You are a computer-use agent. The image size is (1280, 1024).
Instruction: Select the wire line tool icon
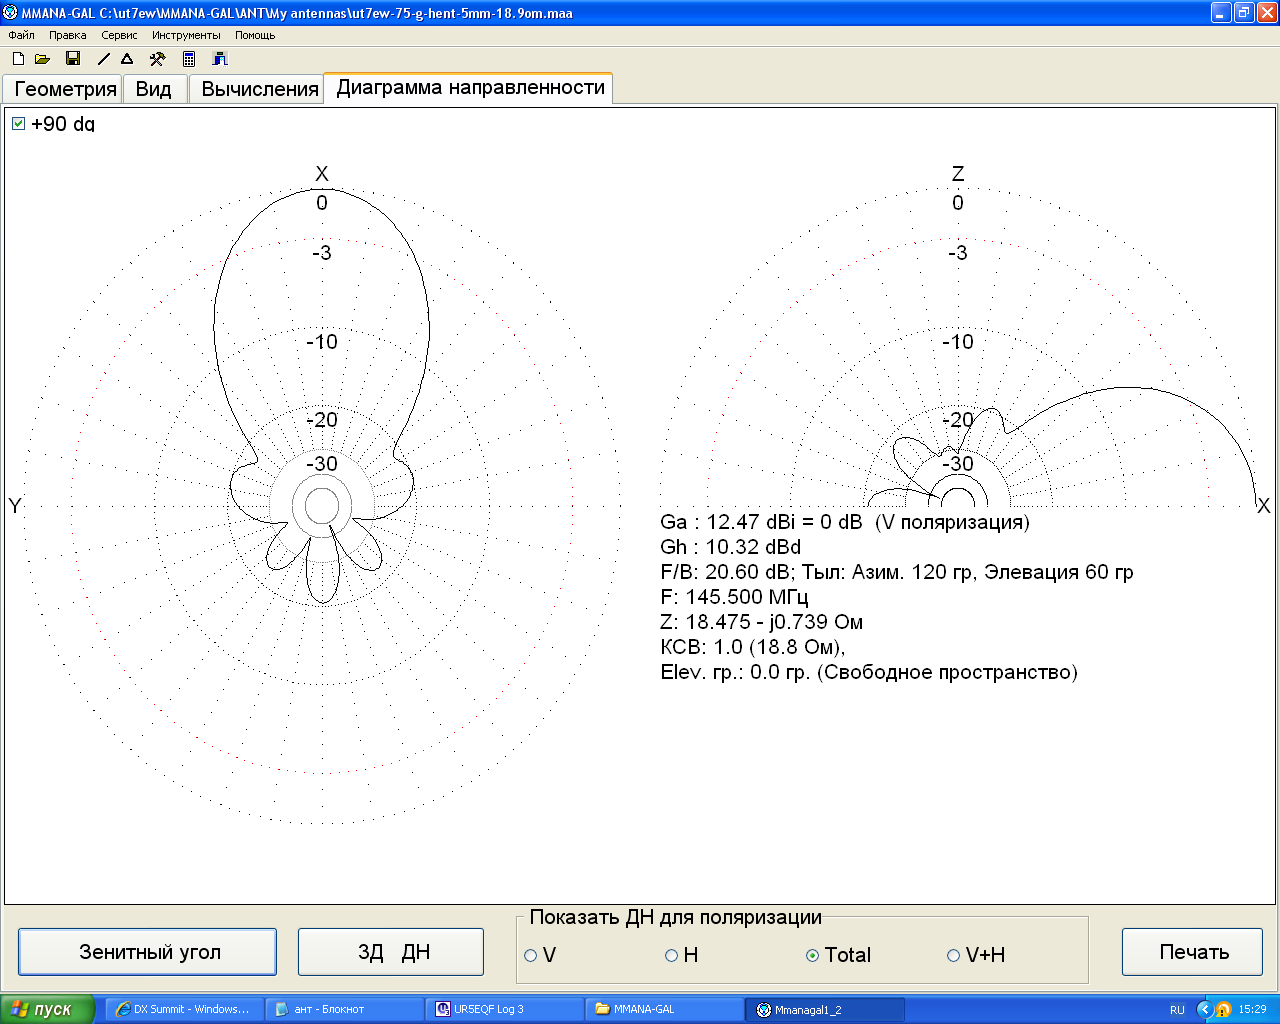103,59
